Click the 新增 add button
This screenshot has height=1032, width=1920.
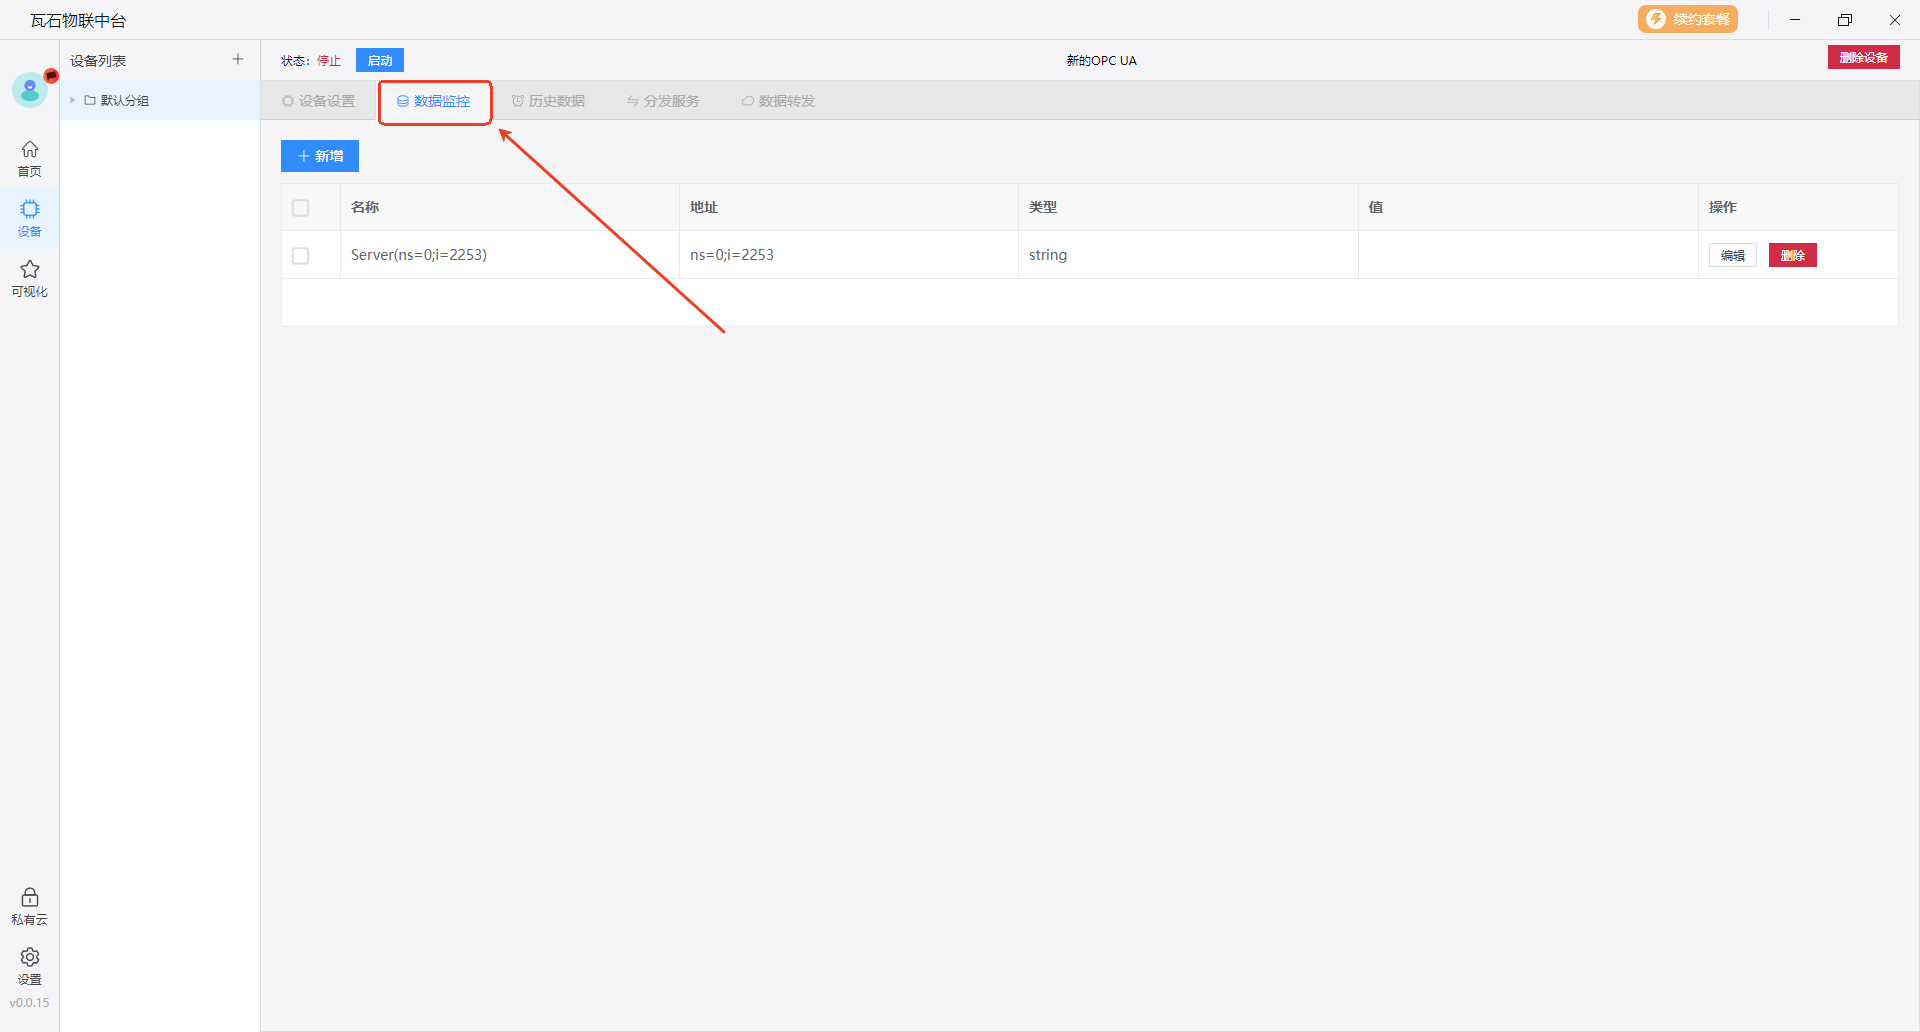coord(320,156)
